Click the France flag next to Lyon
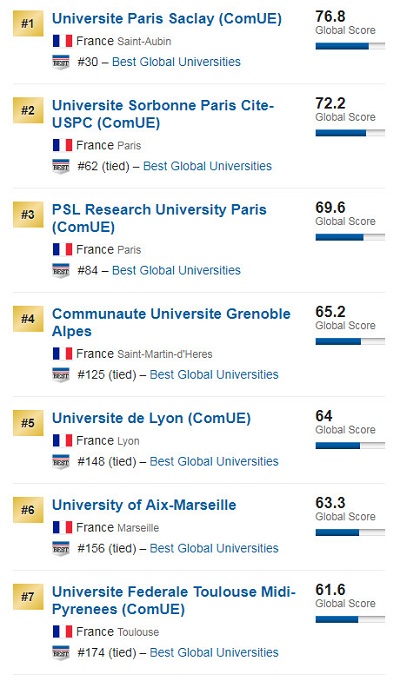 pyautogui.click(x=63, y=441)
